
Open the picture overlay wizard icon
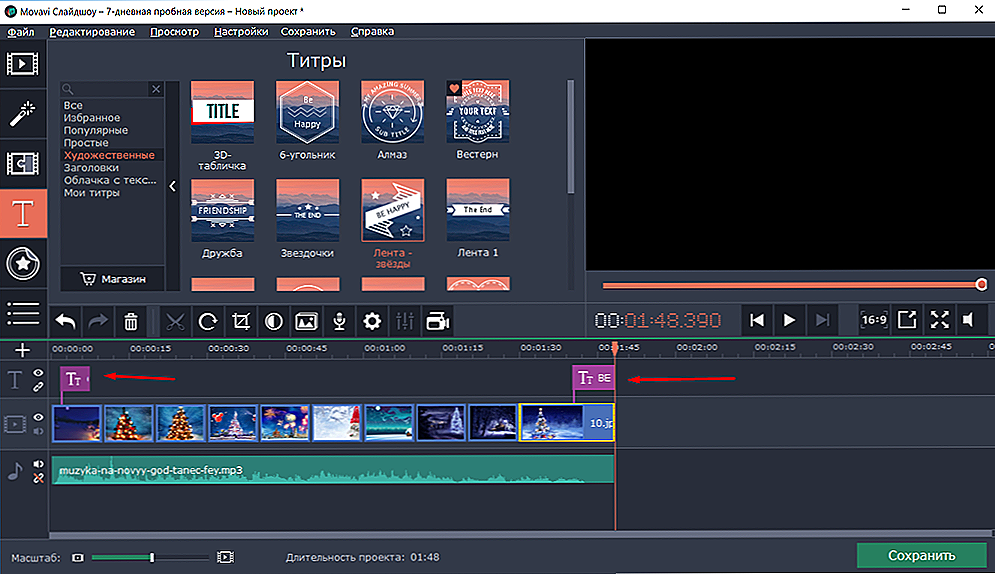306,322
